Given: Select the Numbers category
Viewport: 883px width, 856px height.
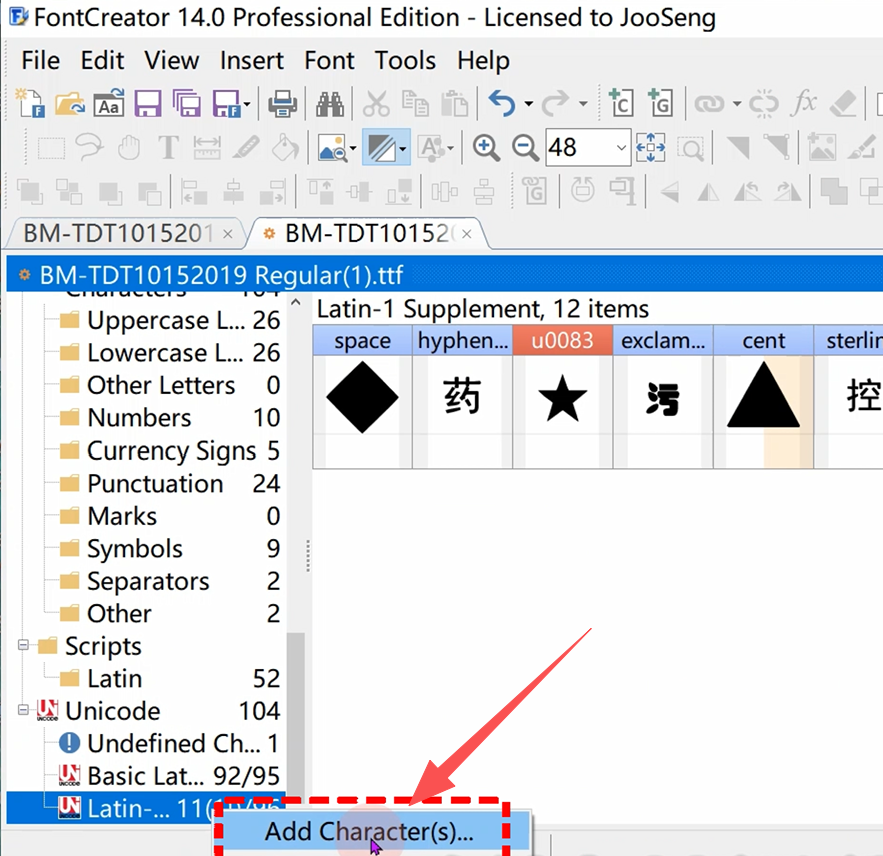Looking at the screenshot, I should click(170, 418).
